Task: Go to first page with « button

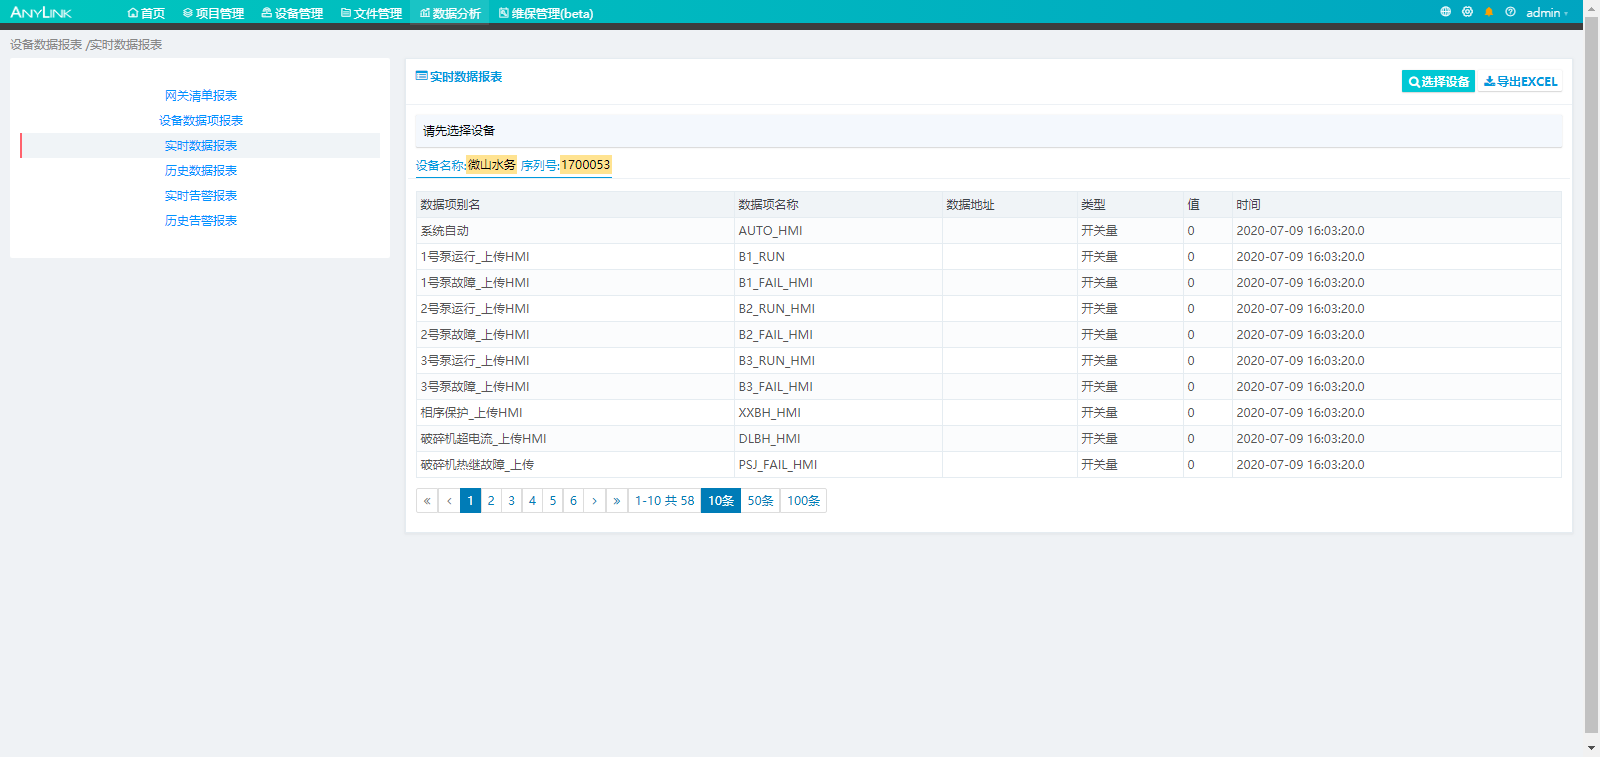Action: 427,501
